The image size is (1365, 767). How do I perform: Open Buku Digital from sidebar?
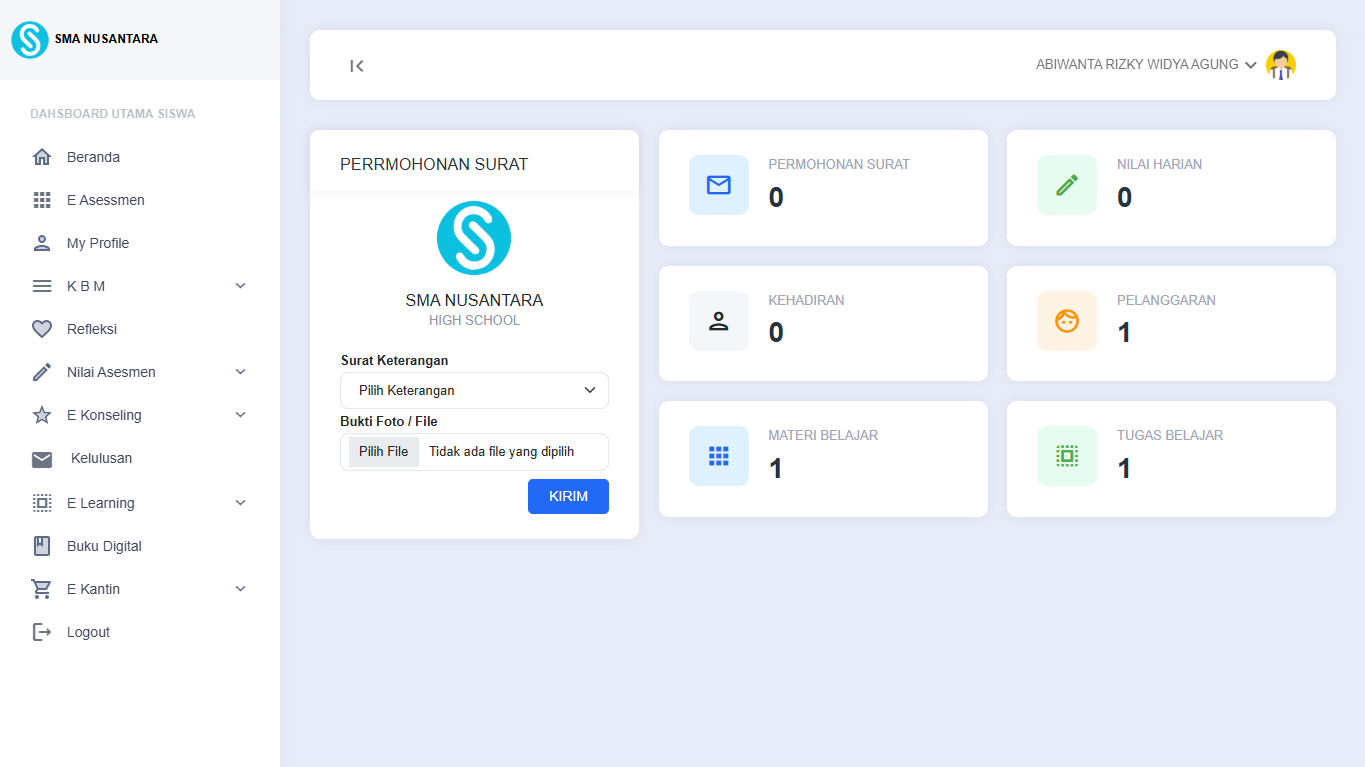pyautogui.click(x=104, y=546)
